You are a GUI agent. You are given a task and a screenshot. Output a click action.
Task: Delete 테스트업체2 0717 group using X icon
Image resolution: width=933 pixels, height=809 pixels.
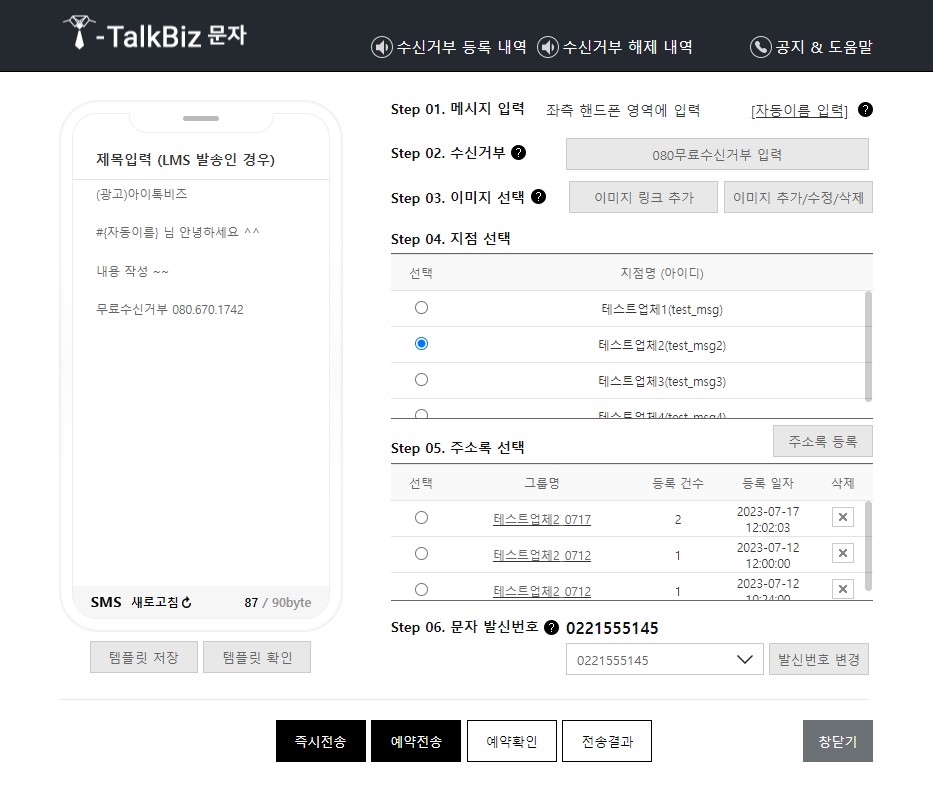(x=843, y=517)
